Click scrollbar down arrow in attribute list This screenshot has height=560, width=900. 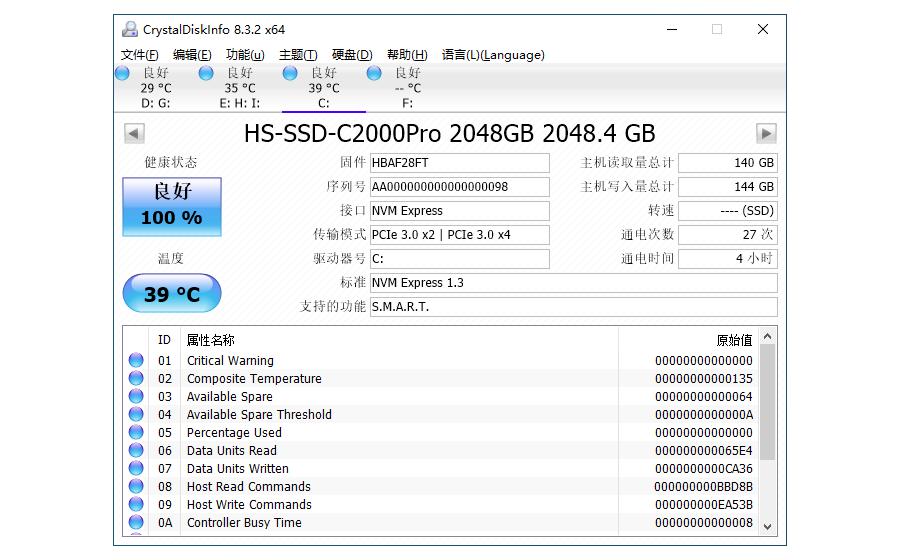(767, 527)
